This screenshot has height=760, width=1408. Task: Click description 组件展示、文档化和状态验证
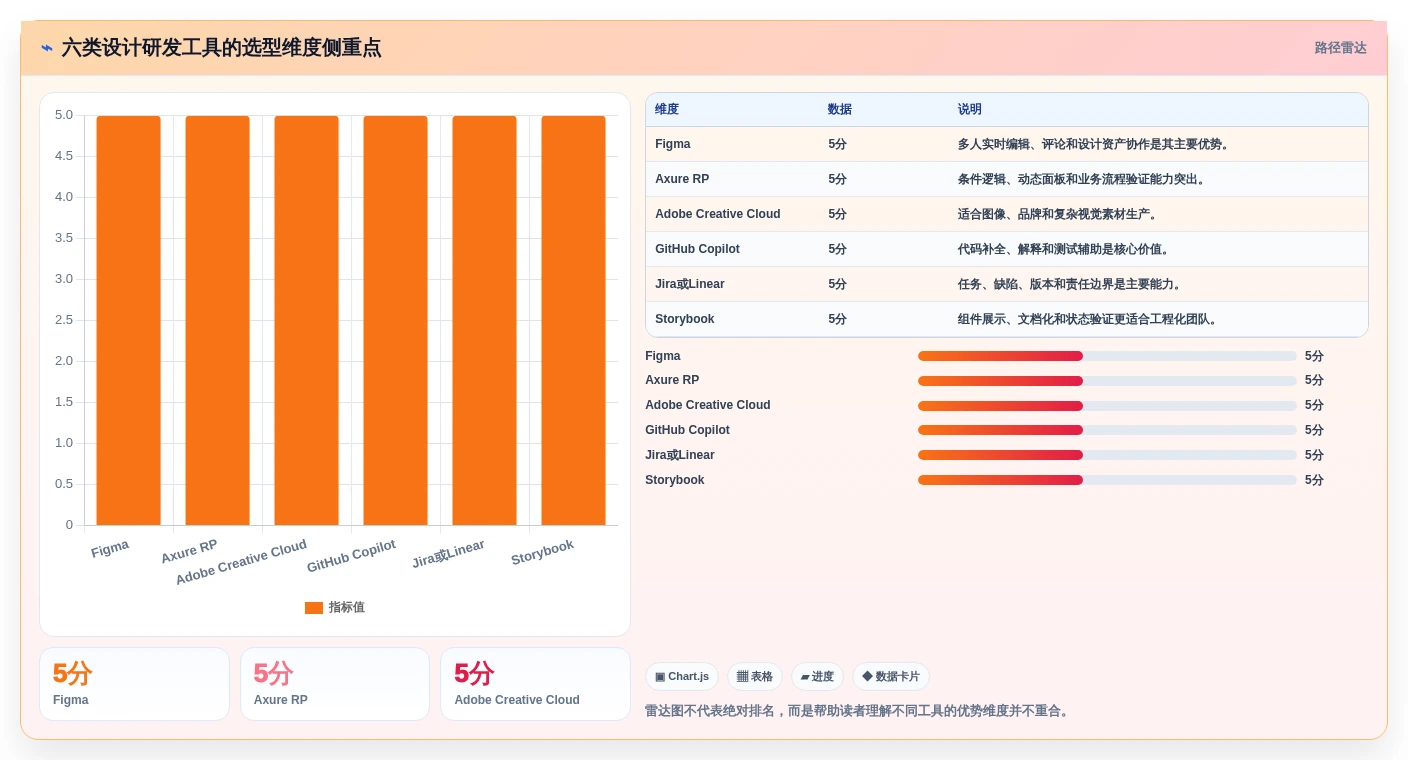1089,319
